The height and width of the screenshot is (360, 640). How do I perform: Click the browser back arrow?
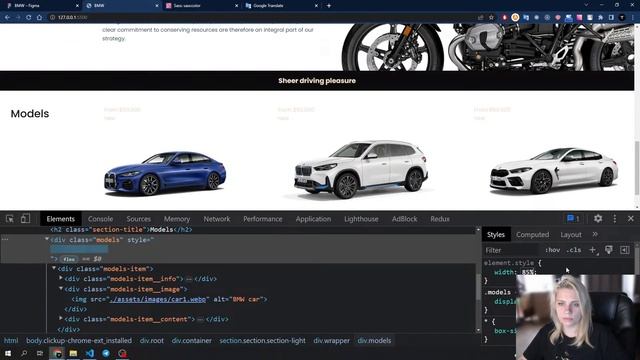pyautogui.click(x=7, y=18)
